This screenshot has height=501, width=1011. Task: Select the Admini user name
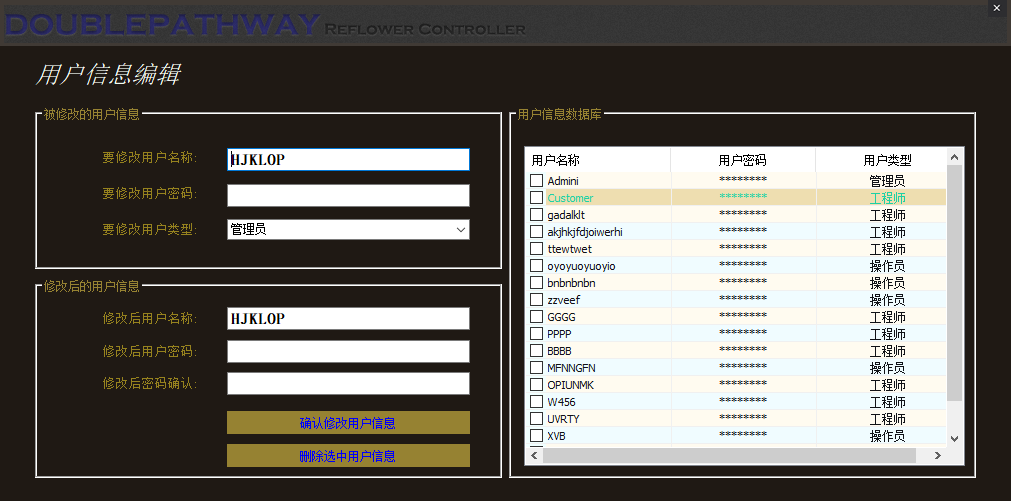pyautogui.click(x=563, y=181)
